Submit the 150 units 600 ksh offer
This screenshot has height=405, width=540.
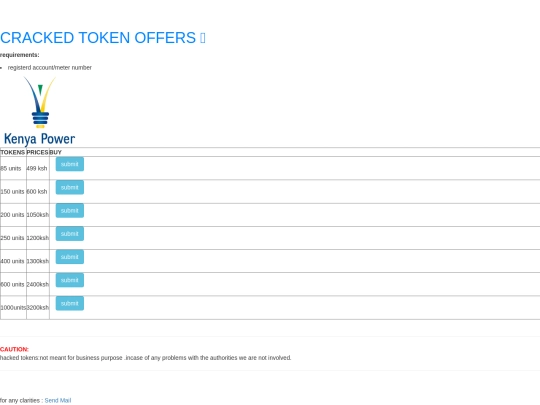pyautogui.click(x=70, y=187)
